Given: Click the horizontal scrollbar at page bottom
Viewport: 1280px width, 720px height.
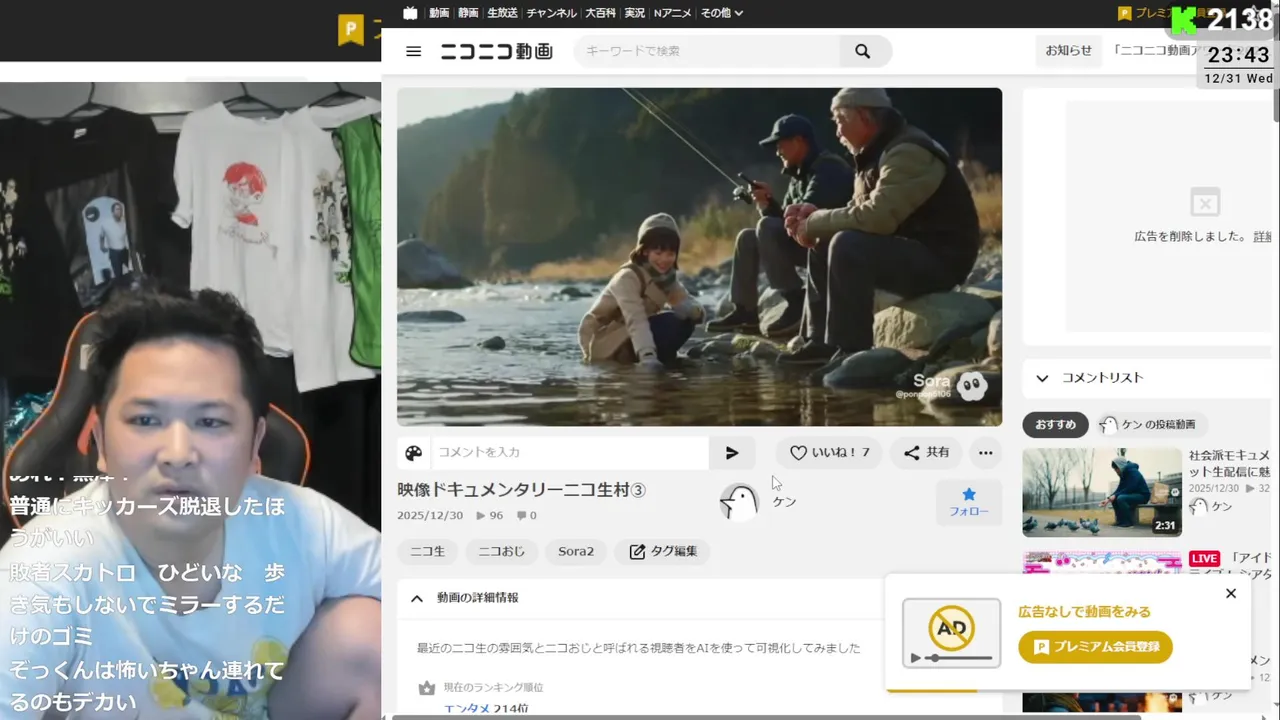Looking at the screenshot, I should click(766, 717).
